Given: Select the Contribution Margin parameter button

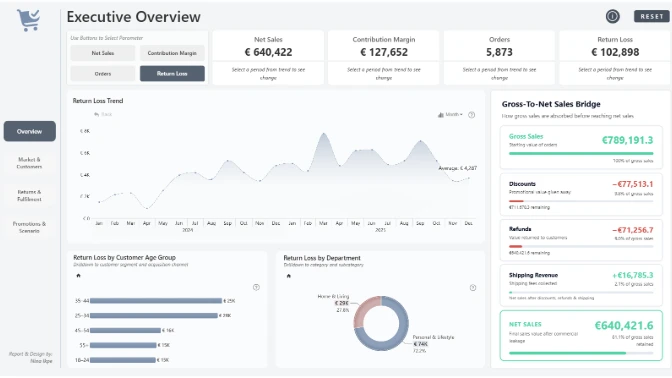Looking at the screenshot, I should point(172,53).
